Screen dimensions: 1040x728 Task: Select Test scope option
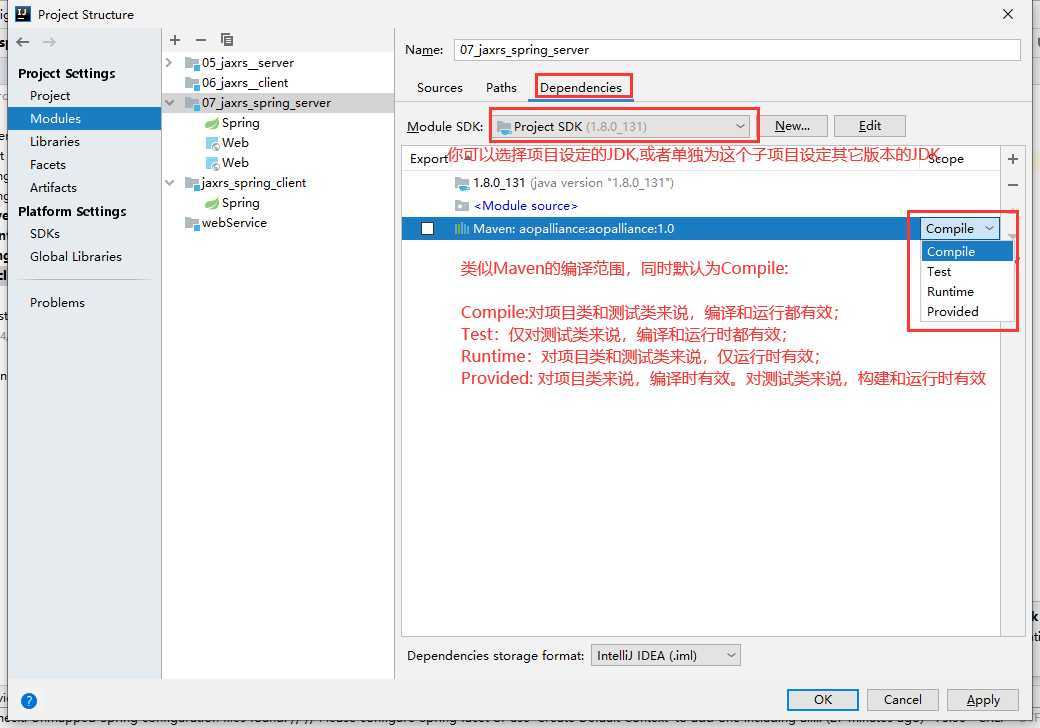(x=967, y=272)
